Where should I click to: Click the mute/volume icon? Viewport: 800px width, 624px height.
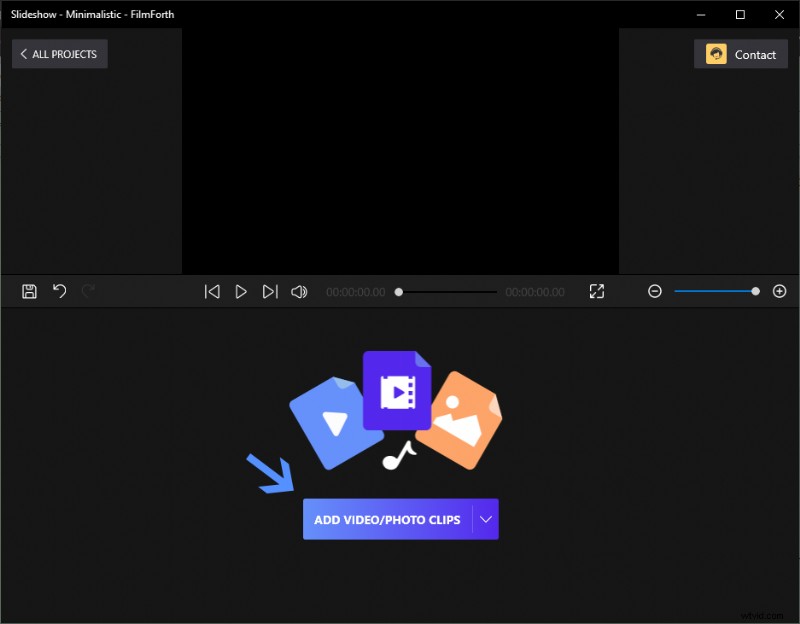[299, 291]
